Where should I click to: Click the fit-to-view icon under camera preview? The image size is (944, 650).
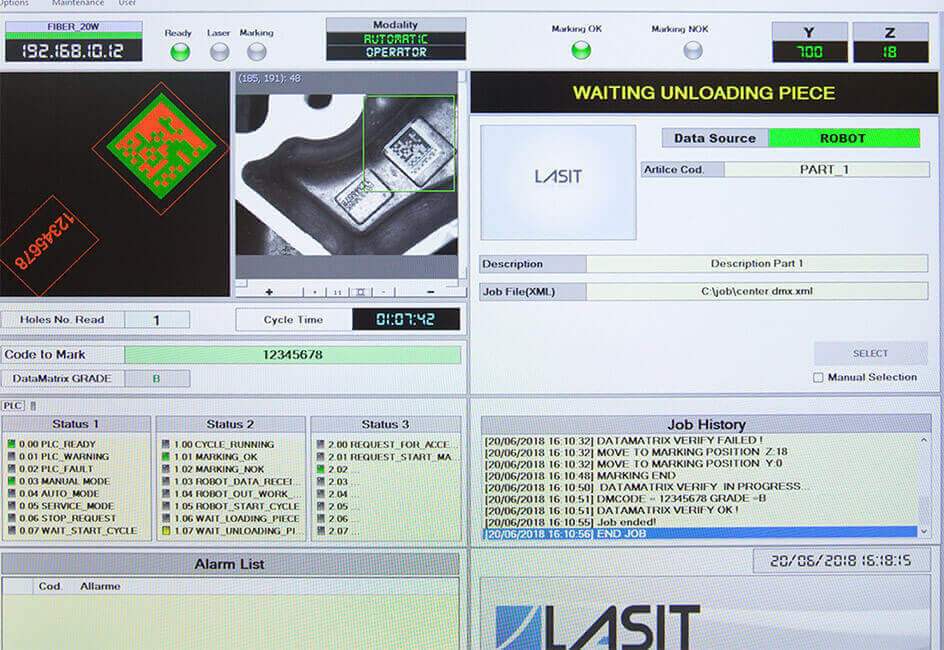[361, 292]
